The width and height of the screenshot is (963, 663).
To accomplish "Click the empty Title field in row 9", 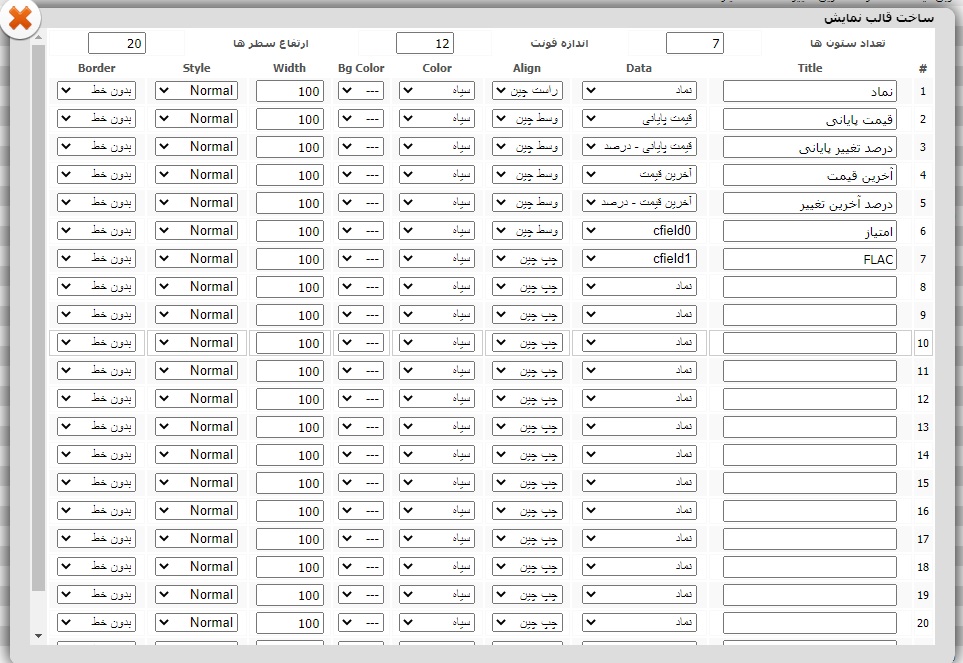I will click(809, 316).
